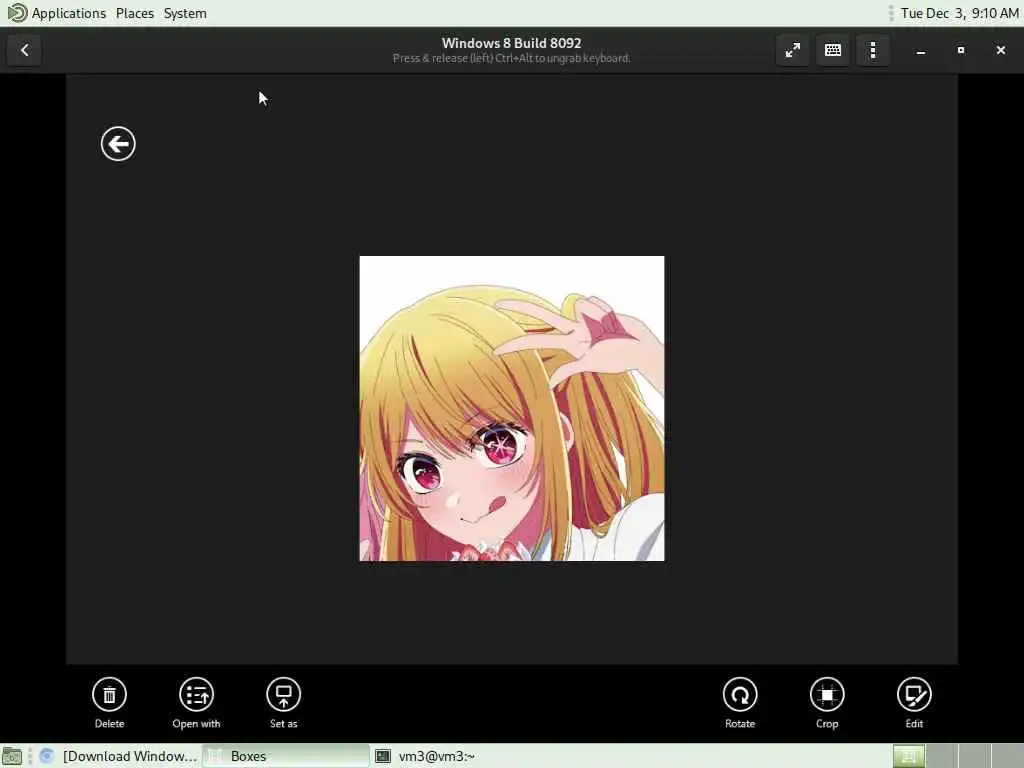Activate the Crop tool
Viewport: 1024px width, 768px height.
[827, 695]
